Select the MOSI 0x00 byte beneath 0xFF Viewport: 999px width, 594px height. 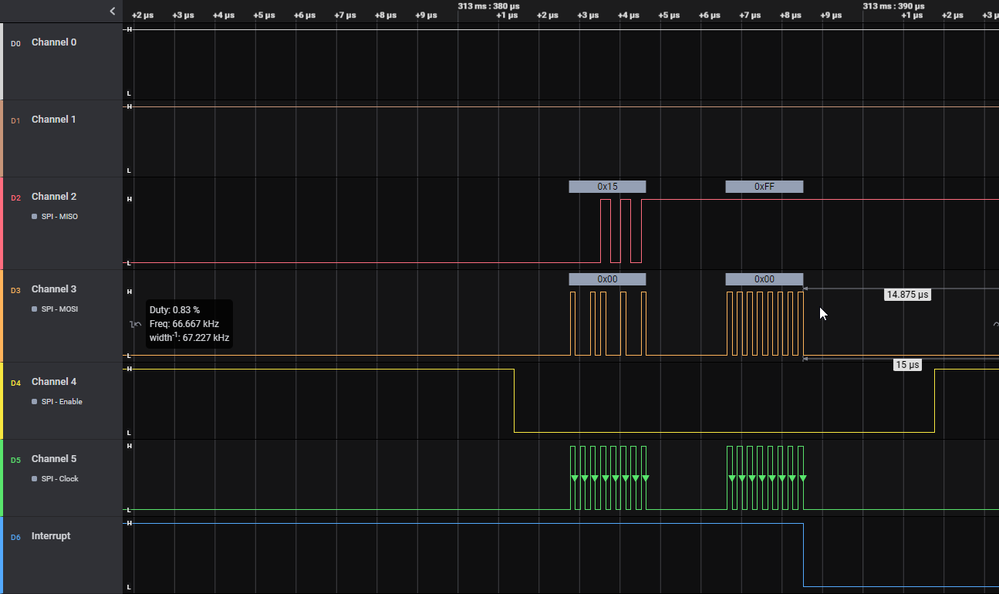coord(765,279)
